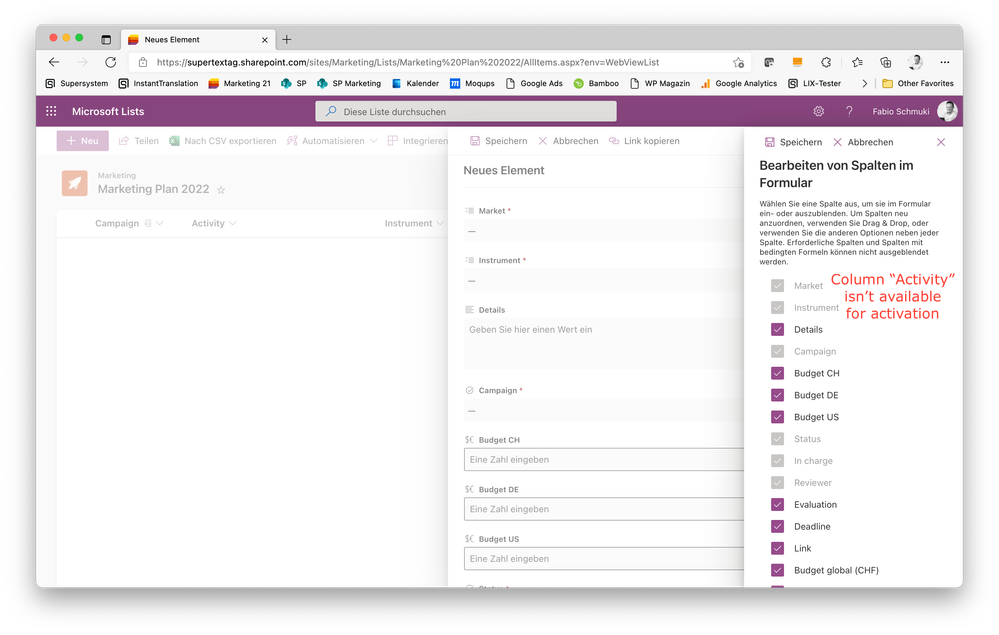The width and height of the screenshot is (999, 635).
Task: Uncheck the Budget US column checkbox
Action: coord(777,417)
